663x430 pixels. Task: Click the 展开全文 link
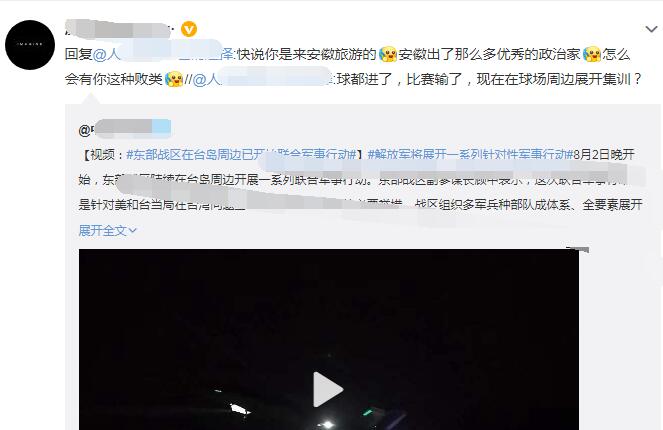click(103, 230)
